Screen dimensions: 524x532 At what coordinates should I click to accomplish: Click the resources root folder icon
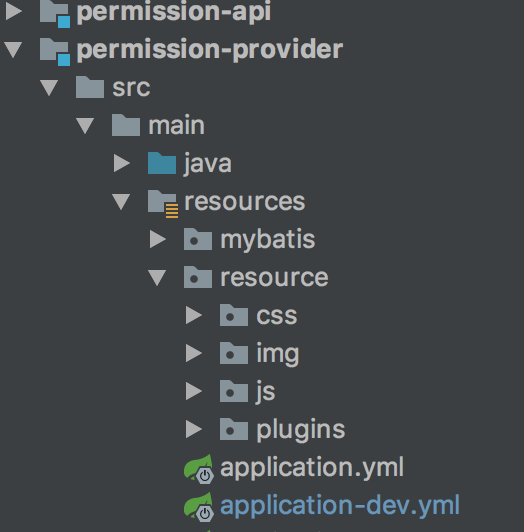pos(163,204)
